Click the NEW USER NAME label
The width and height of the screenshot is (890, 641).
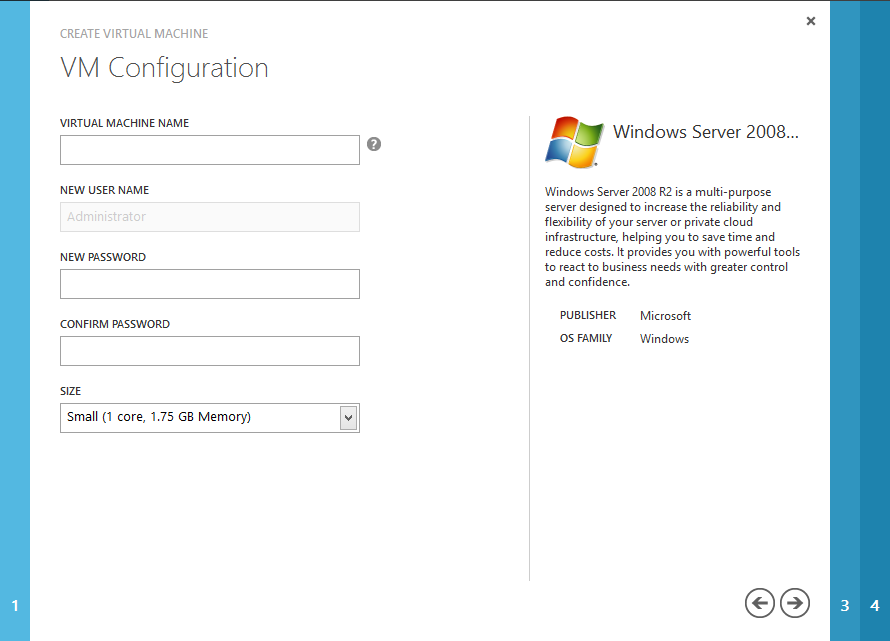[104, 190]
